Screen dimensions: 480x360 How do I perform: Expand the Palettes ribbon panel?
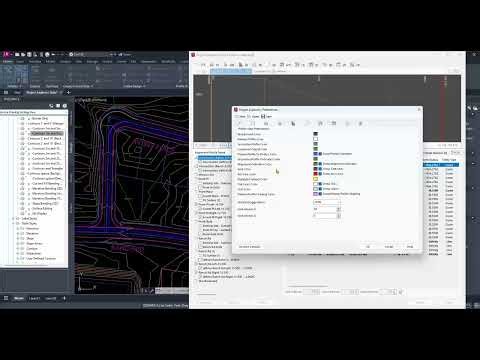point(14,86)
